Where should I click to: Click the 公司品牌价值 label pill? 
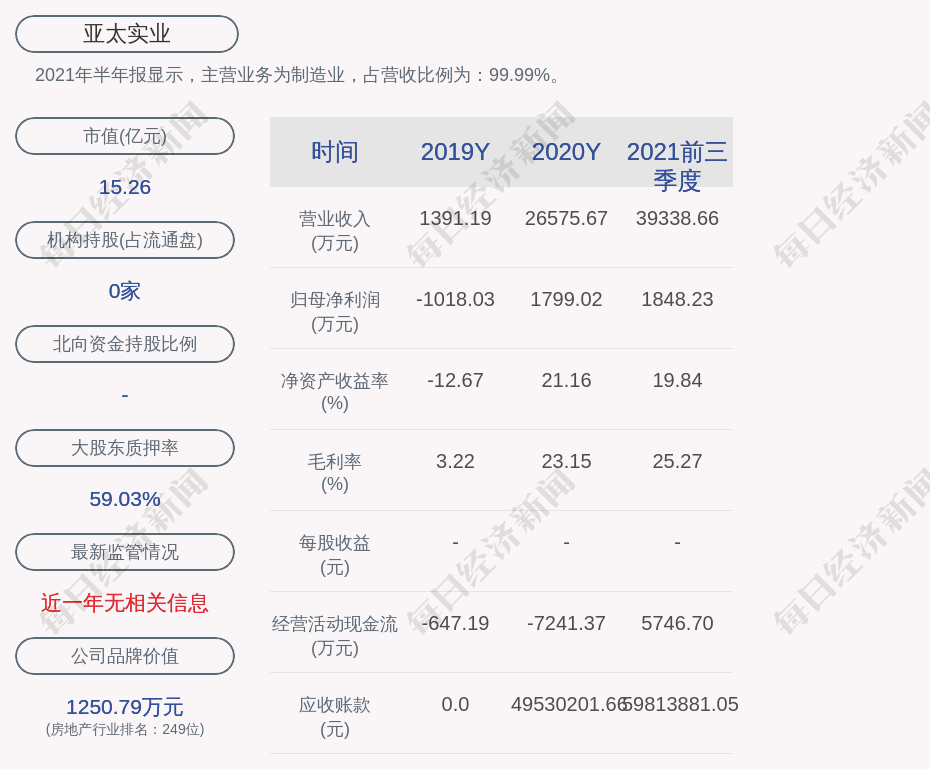point(125,656)
